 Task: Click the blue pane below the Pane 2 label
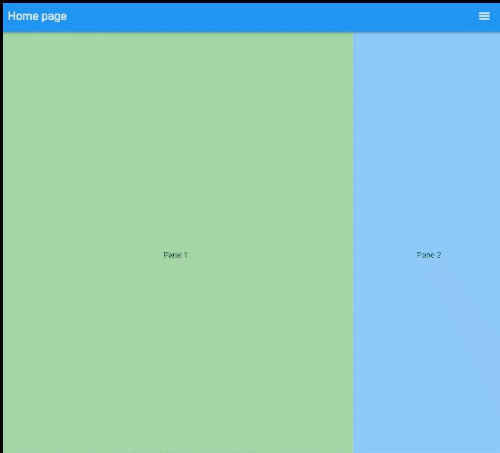coord(427,357)
